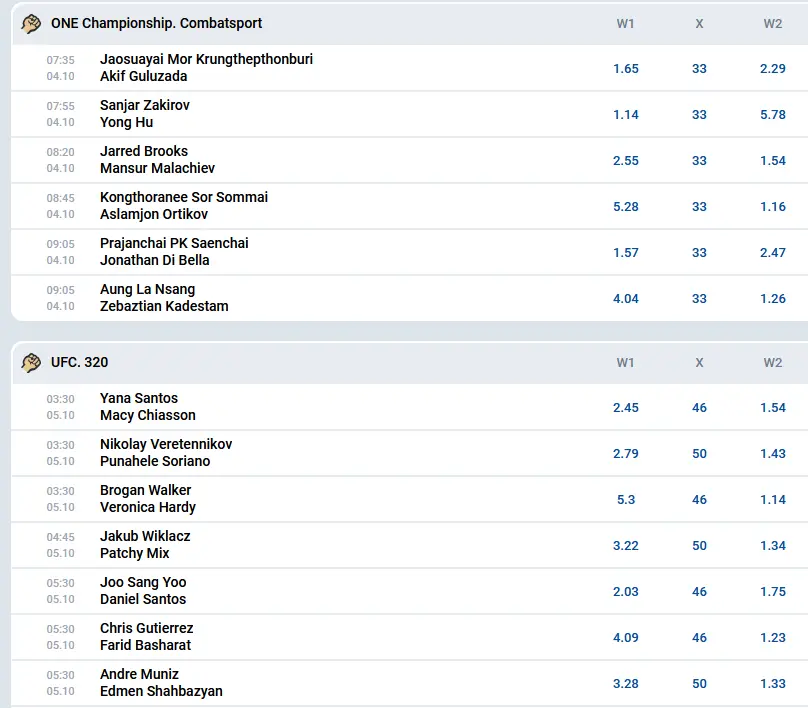Image resolution: width=808 pixels, height=708 pixels.
Task: Select W1 odds 1.65 for Jaosuayai Mor Krungthepthonburi
Action: click(626, 69)
